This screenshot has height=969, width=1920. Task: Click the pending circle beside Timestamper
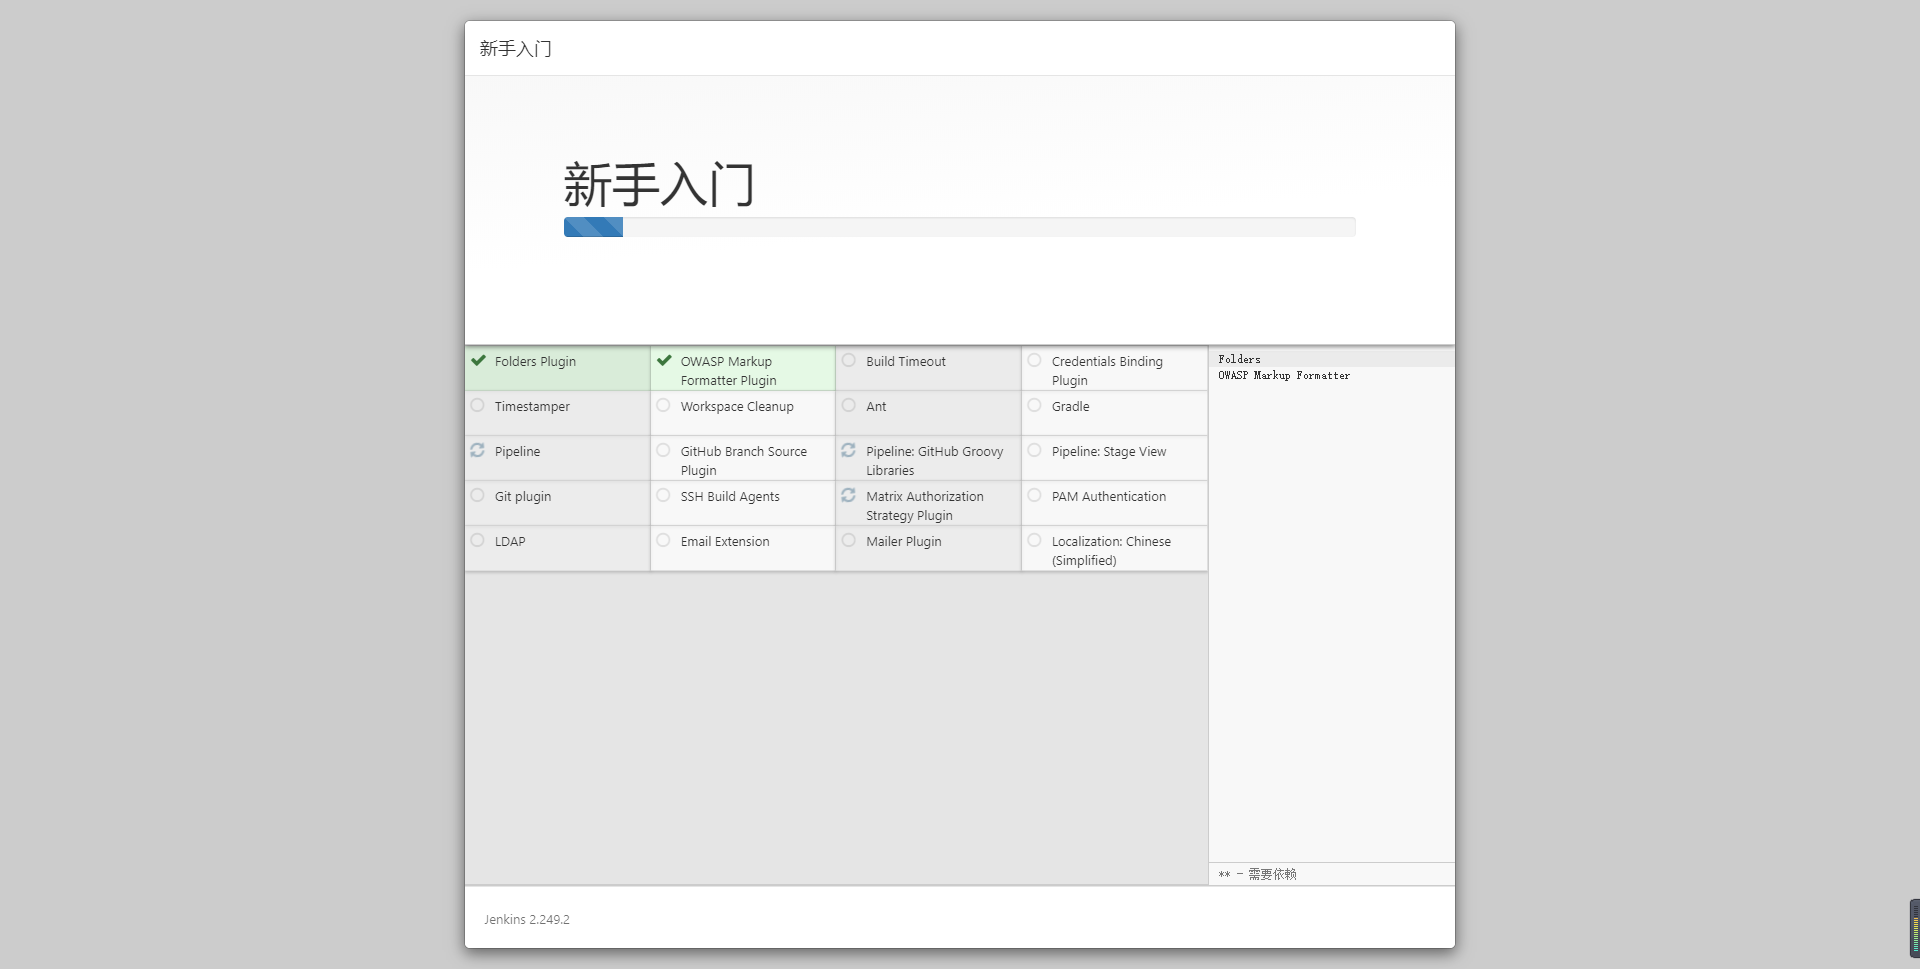coord(478,406)
